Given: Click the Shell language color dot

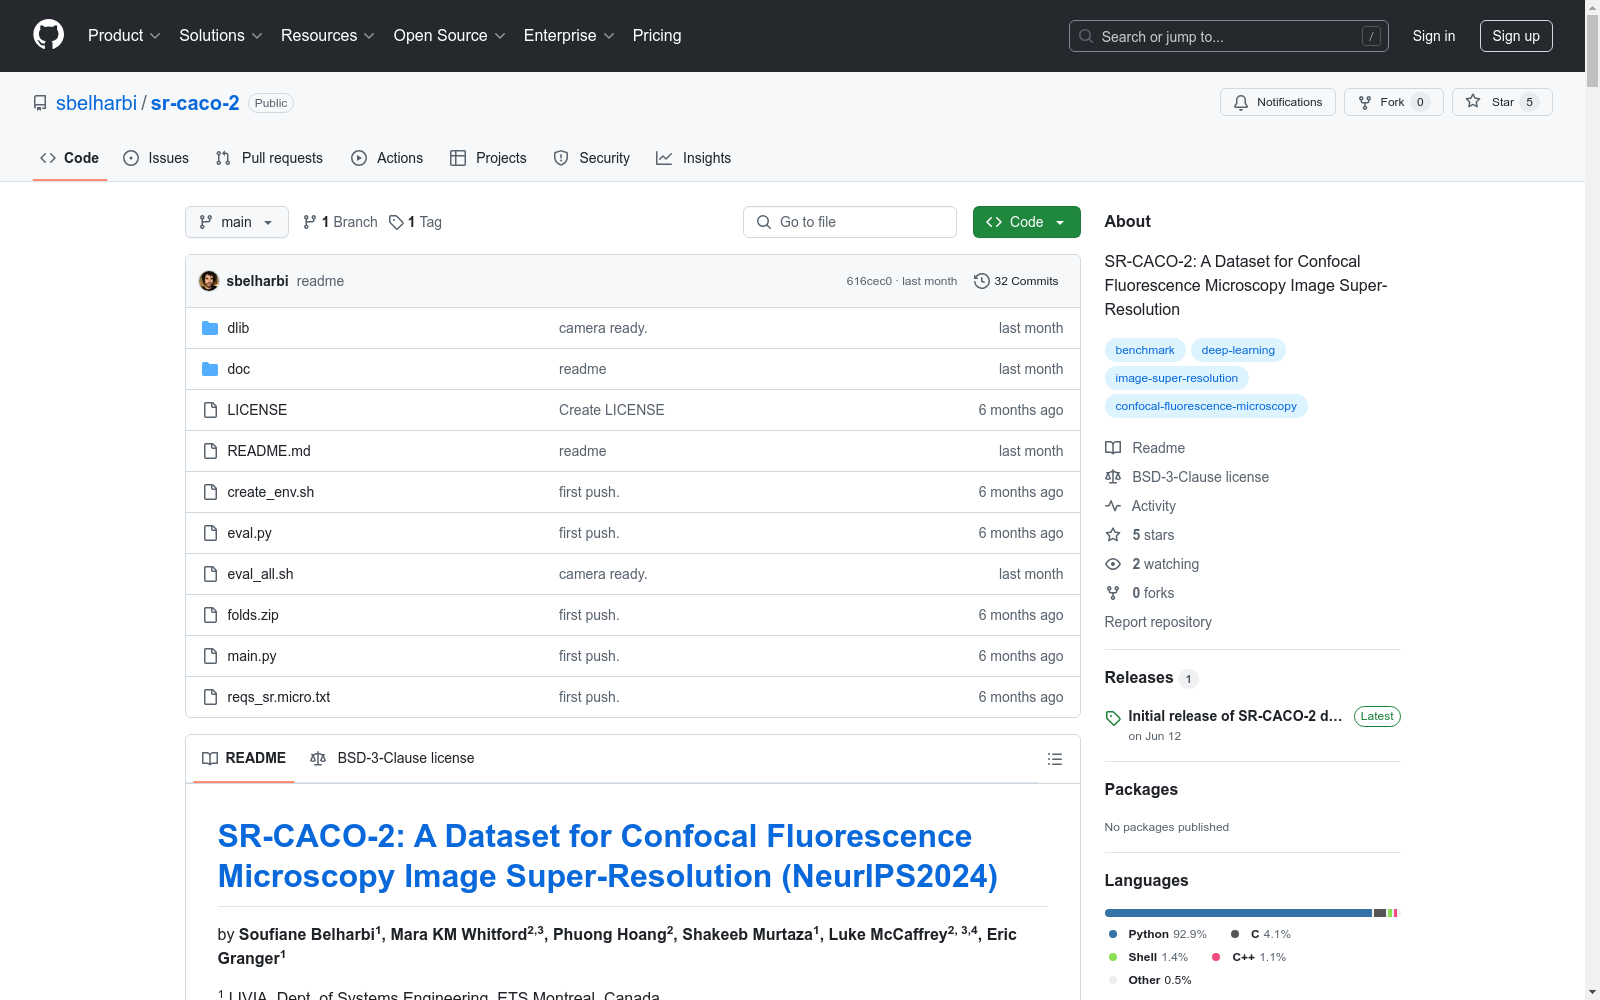Looking at the screenshot, I should (x=1113, y=957).
